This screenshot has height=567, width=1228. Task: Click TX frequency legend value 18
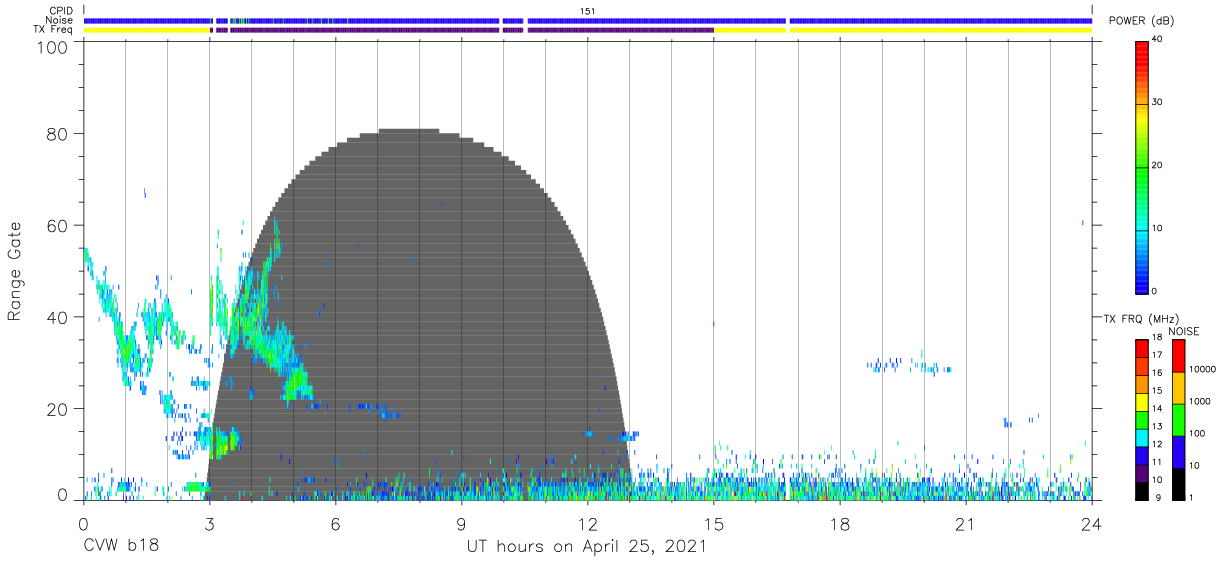point(1157,339)
